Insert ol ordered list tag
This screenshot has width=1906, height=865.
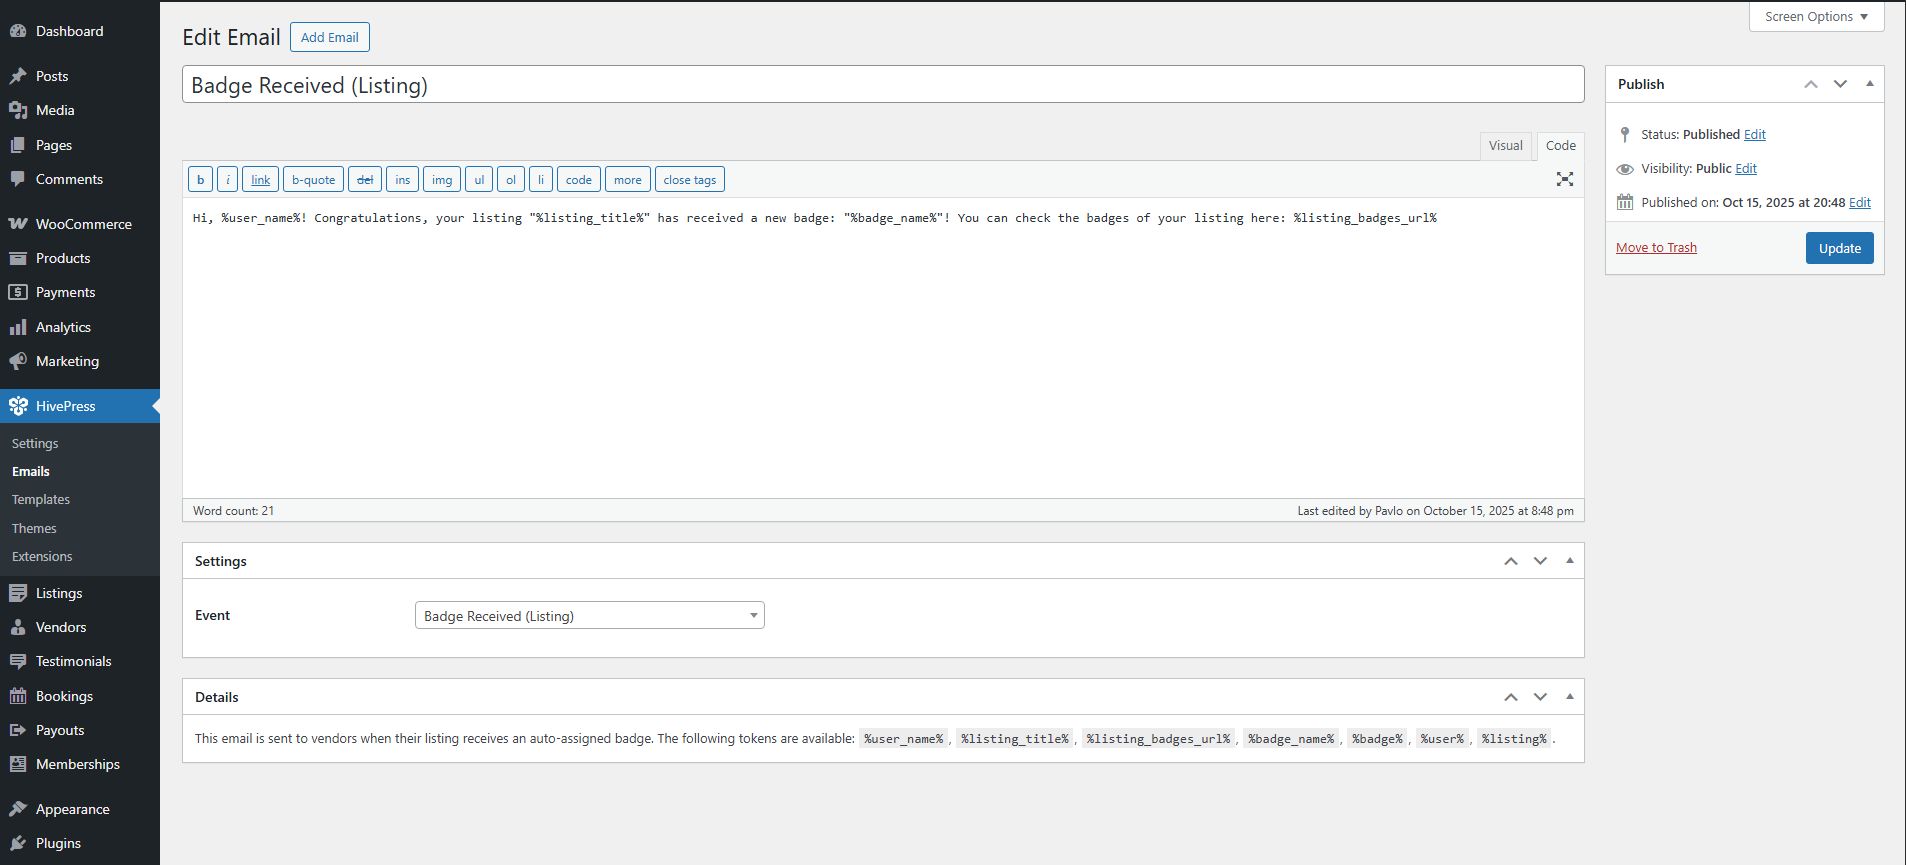[x=511, y=179]
